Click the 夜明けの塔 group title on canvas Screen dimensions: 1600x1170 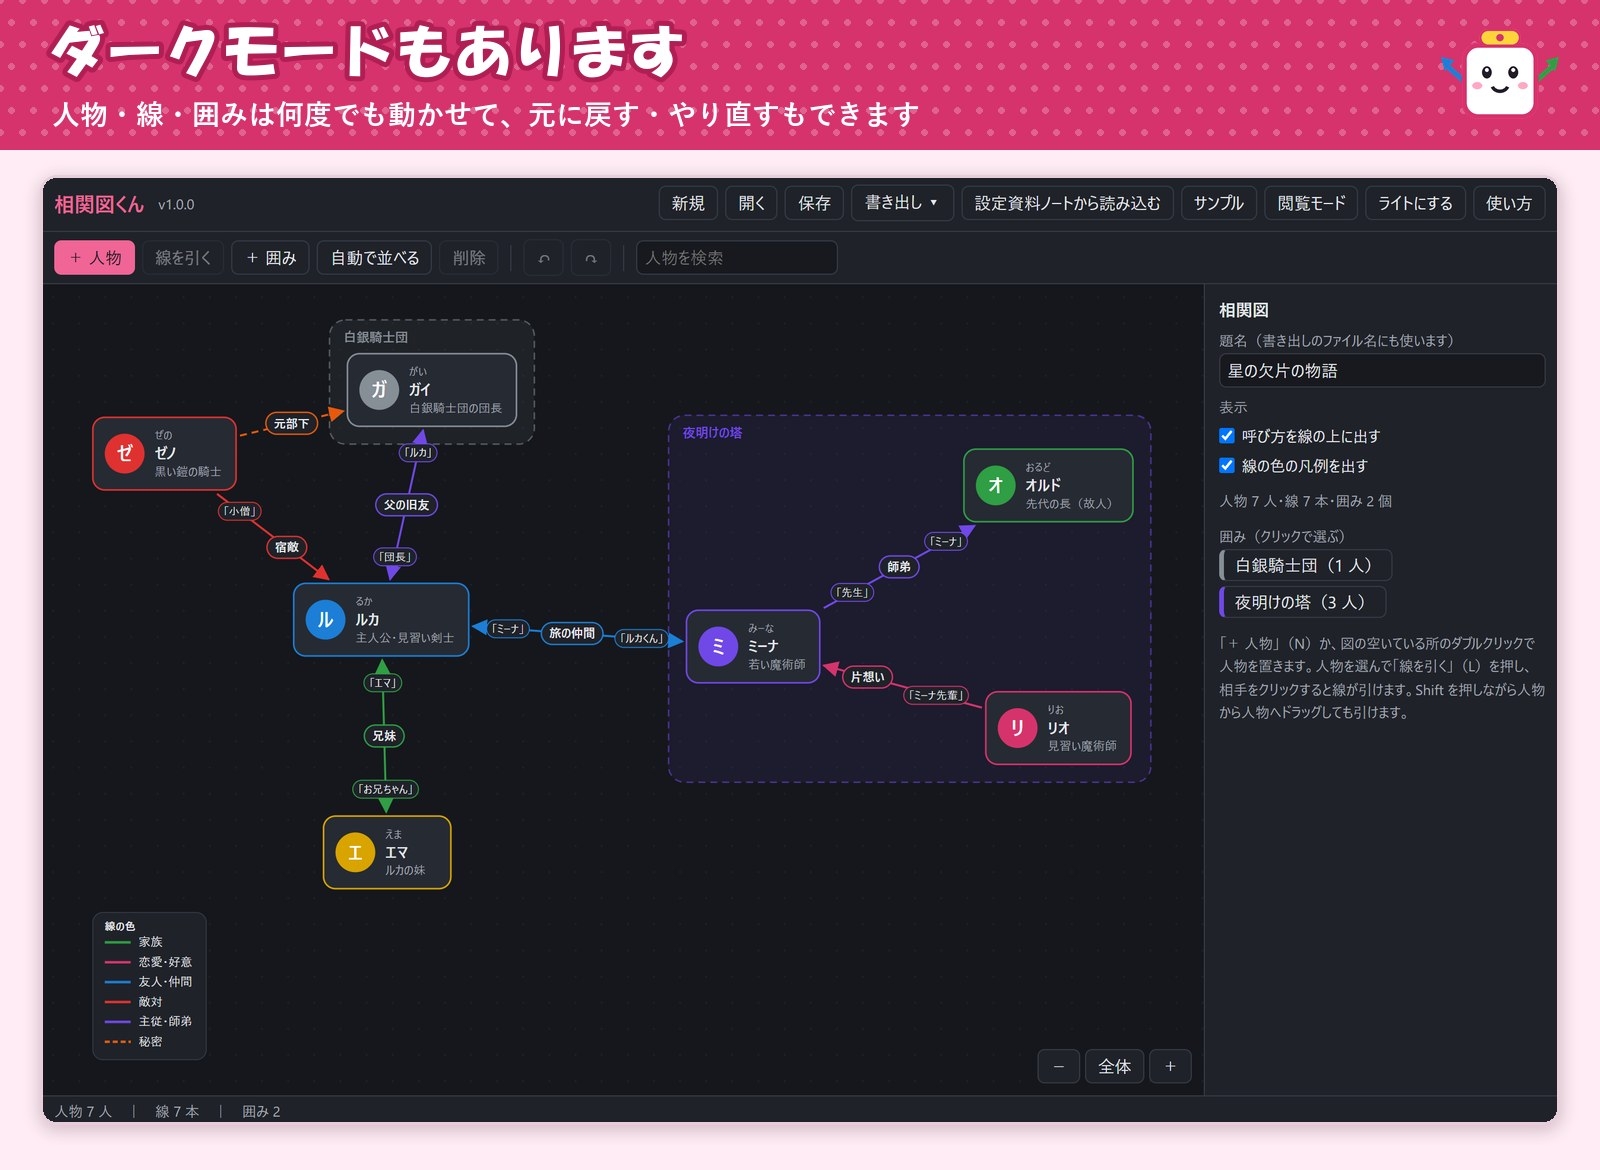tap(712, 433)
